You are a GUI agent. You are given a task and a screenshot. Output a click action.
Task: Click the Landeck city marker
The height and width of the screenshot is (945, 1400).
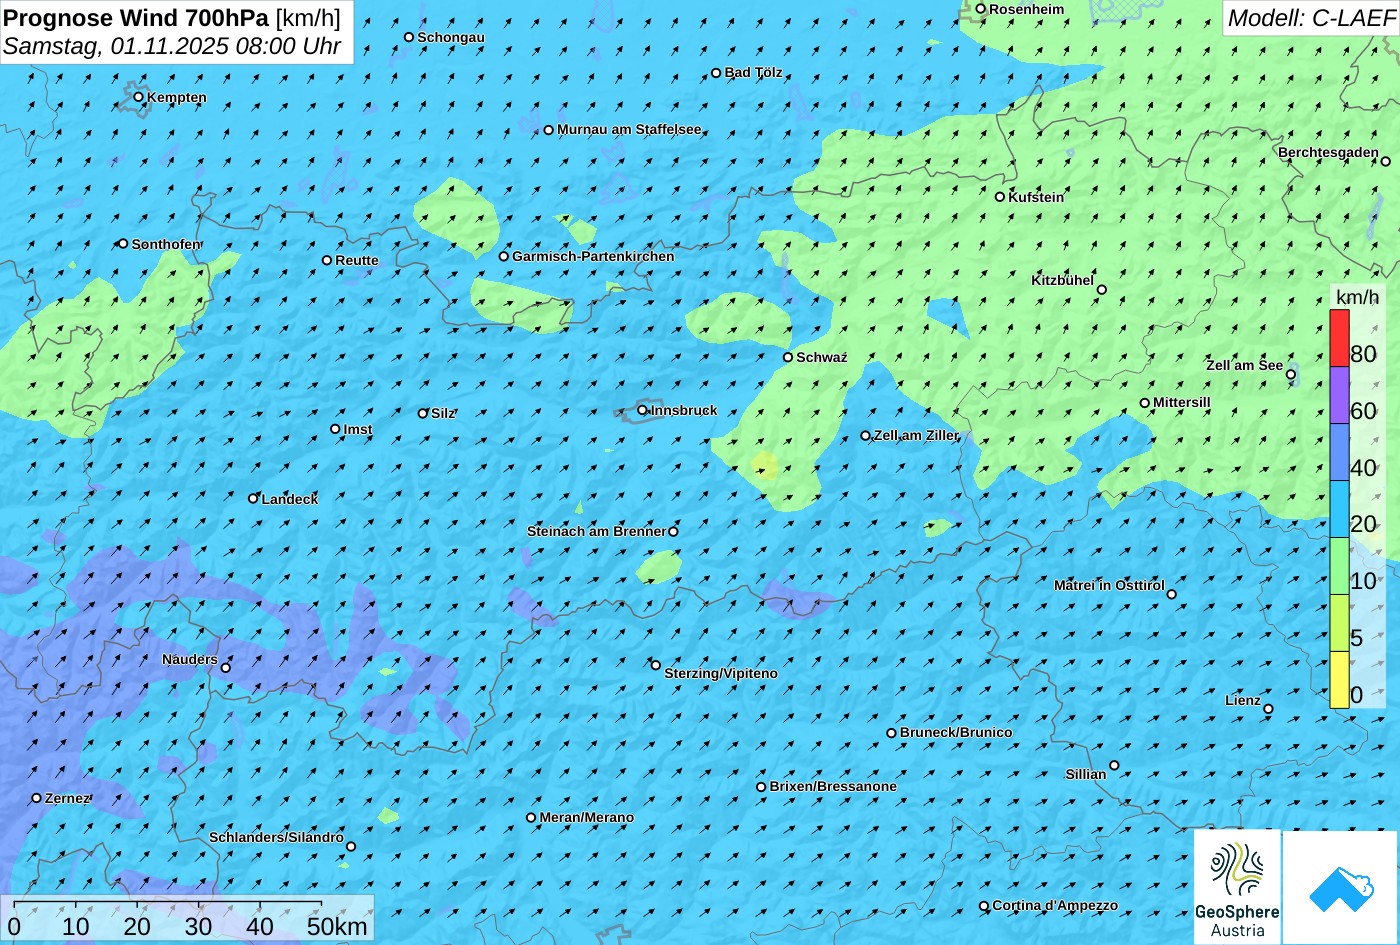pyautogui.click(x=253, y=498)
